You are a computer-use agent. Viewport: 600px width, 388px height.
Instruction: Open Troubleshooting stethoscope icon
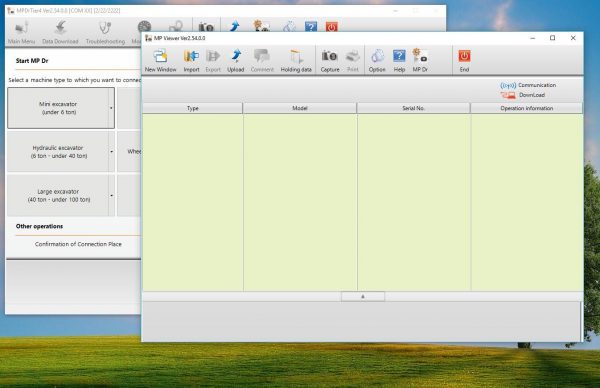[x=105, y=33]
